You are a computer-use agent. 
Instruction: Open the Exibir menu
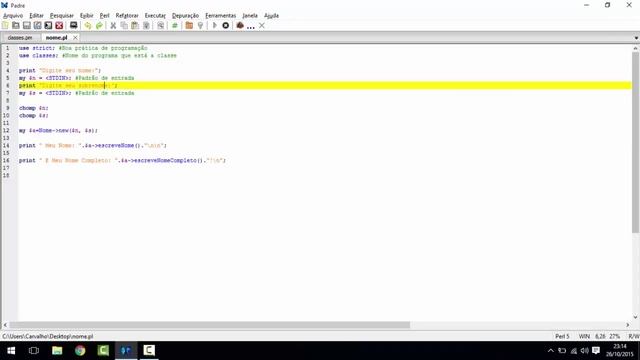(87, 16)
